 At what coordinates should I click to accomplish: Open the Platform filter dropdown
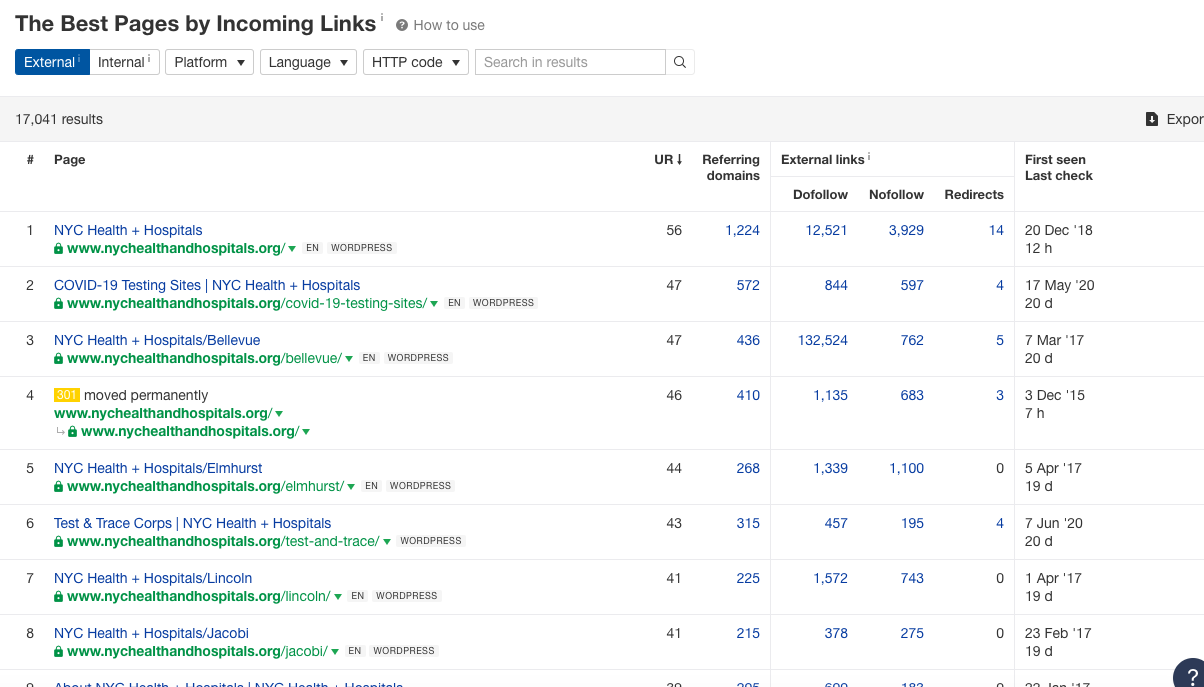210,62
